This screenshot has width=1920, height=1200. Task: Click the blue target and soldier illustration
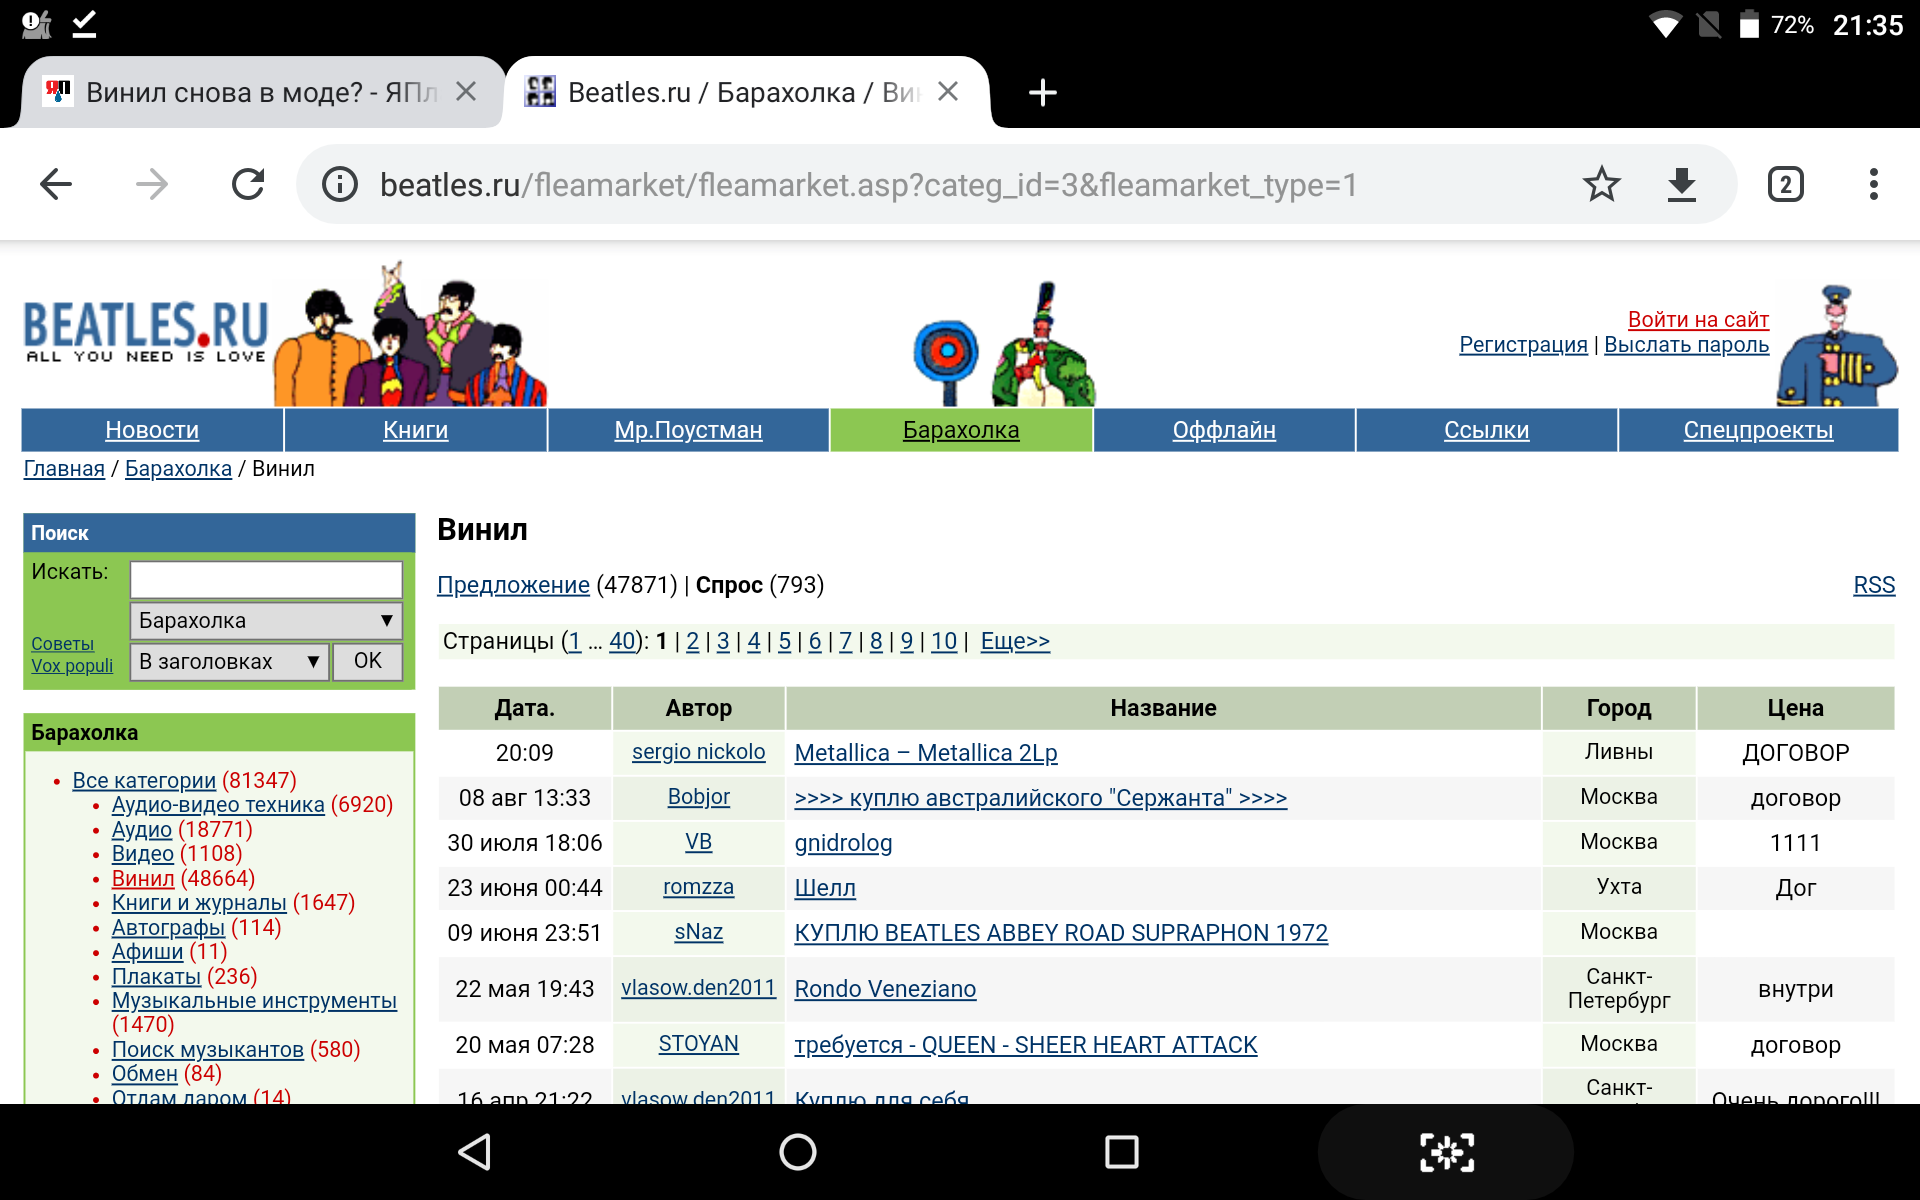tap(1005, 345)
